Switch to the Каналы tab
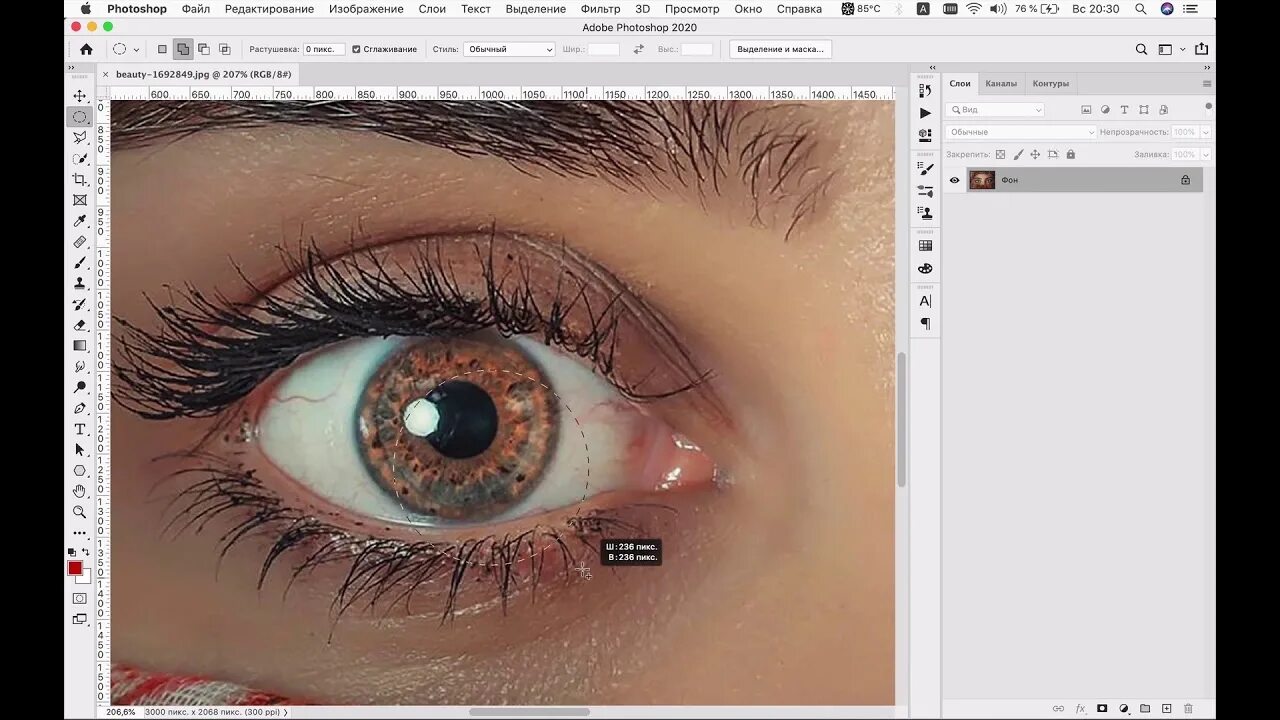This screenshot has width=1280, height=720. tap(1000, 84)
